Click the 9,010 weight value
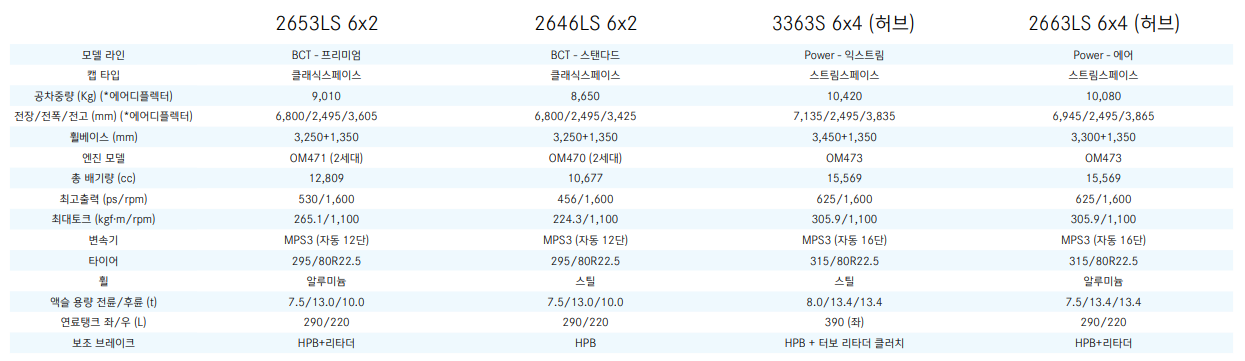The image size is (1245, 361). coord(327,96)
